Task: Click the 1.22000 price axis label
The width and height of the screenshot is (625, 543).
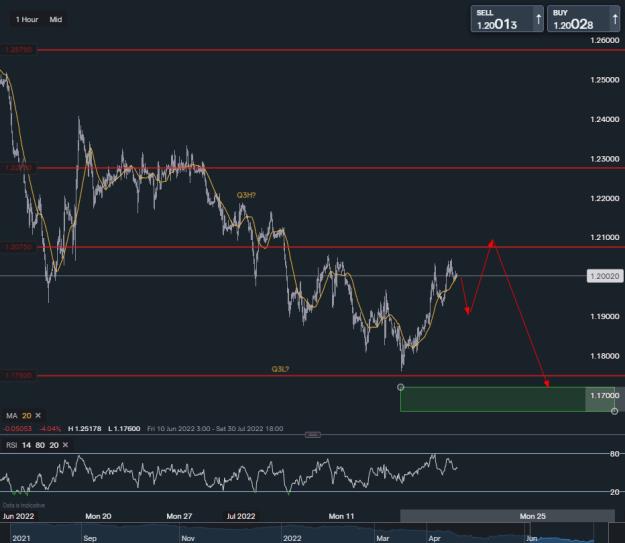Action: pos(605,199)
